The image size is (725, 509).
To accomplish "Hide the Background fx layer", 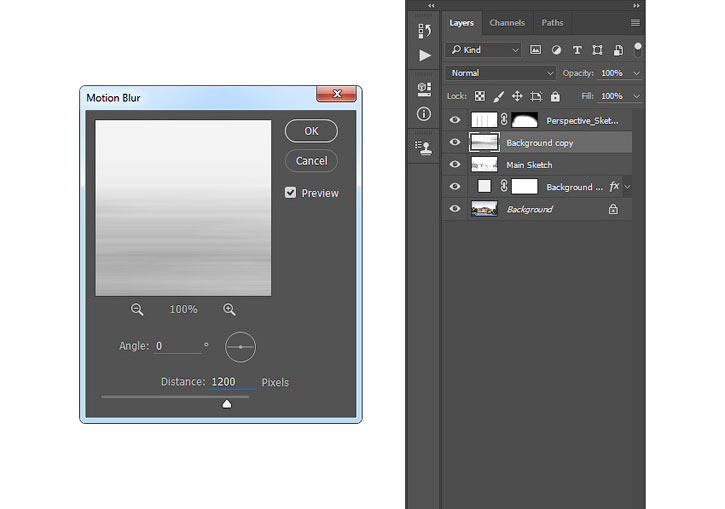I will 455,186.
